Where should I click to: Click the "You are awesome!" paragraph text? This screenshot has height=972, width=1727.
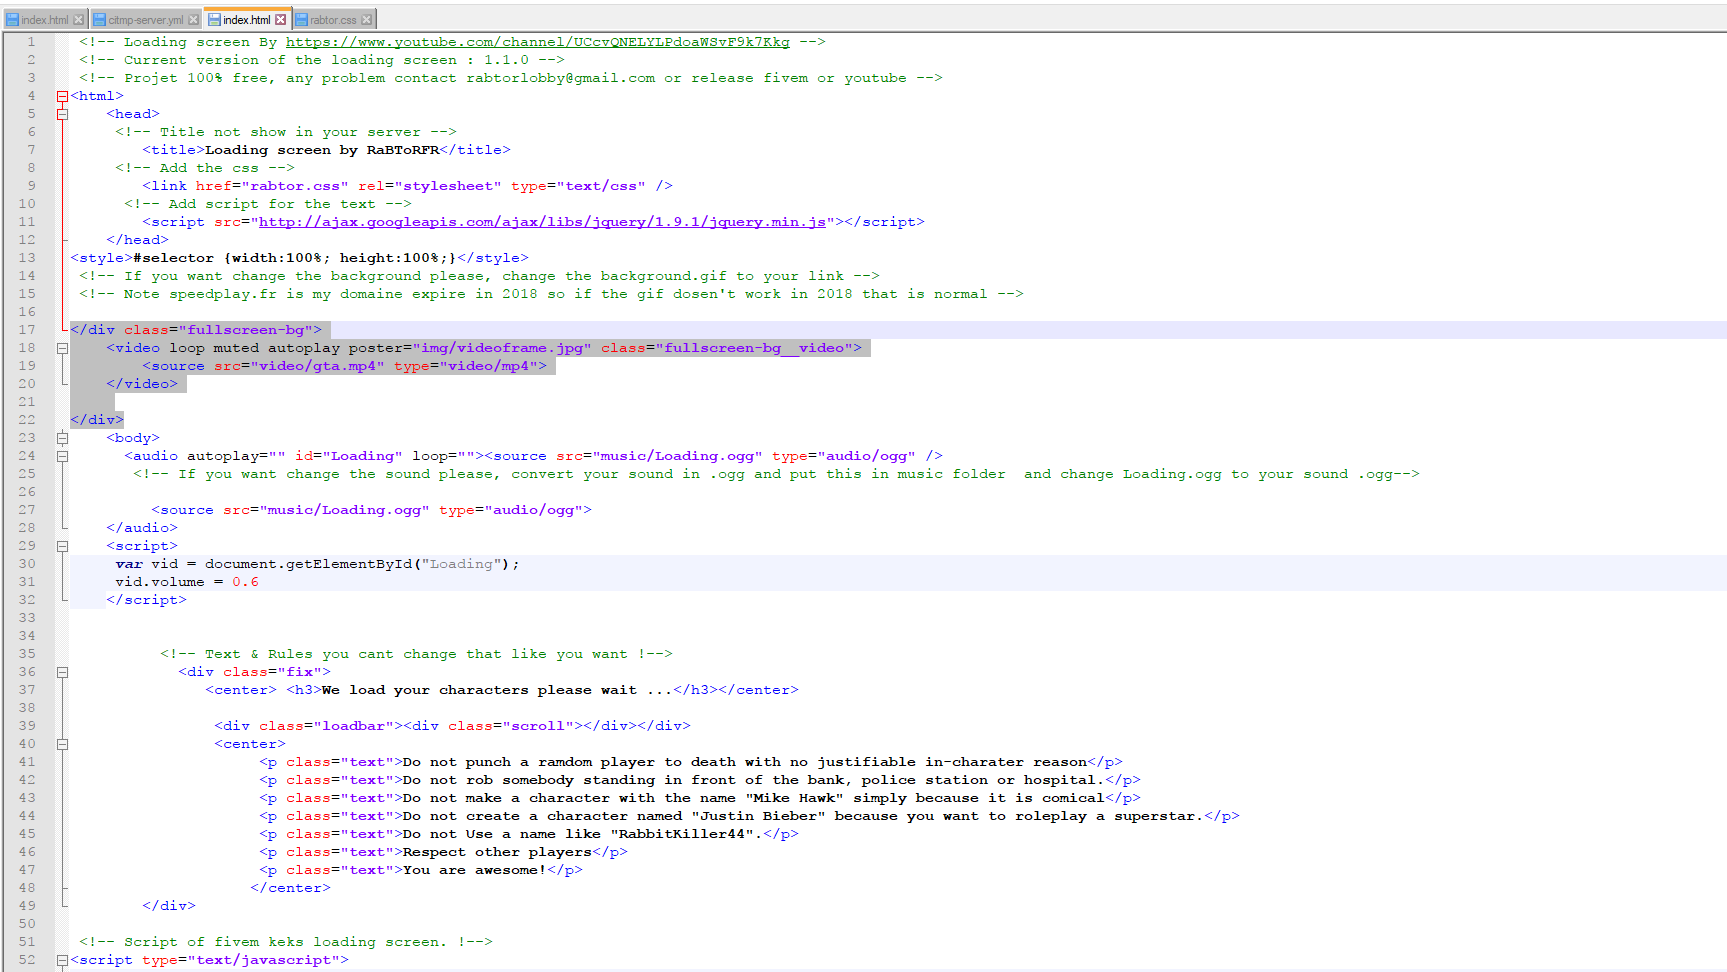(475, 870)
